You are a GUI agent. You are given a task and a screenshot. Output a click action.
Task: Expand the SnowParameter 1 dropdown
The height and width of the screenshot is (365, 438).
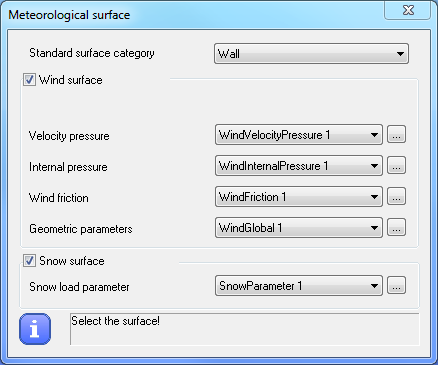tap(299, 286)
